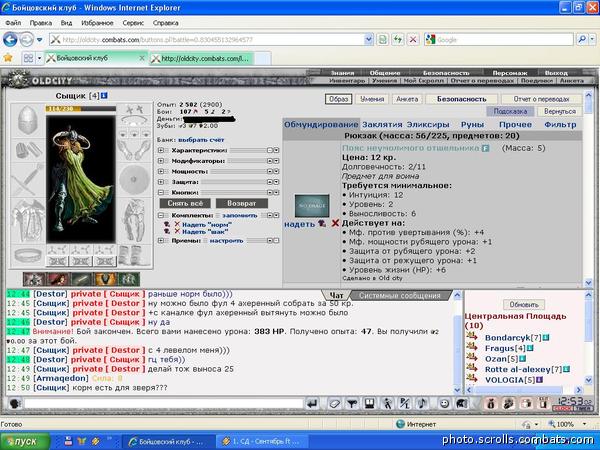Switch to Системные сообщения chat tab
The image size is (600, 450).
click(x=399, y=295)
